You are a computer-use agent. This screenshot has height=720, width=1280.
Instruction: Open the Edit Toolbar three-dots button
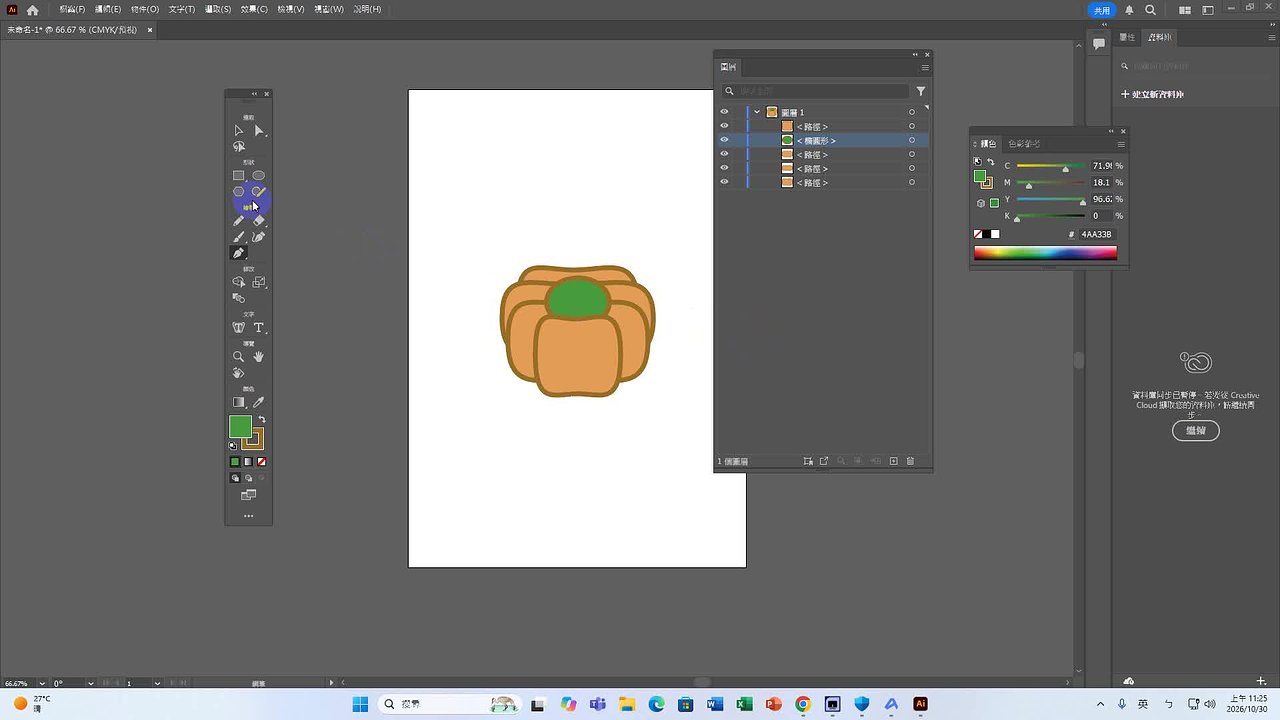tap(248, 516)
